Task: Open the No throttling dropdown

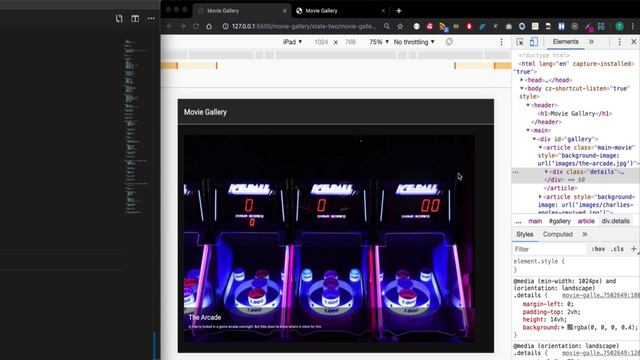Action: coord(414,42)
